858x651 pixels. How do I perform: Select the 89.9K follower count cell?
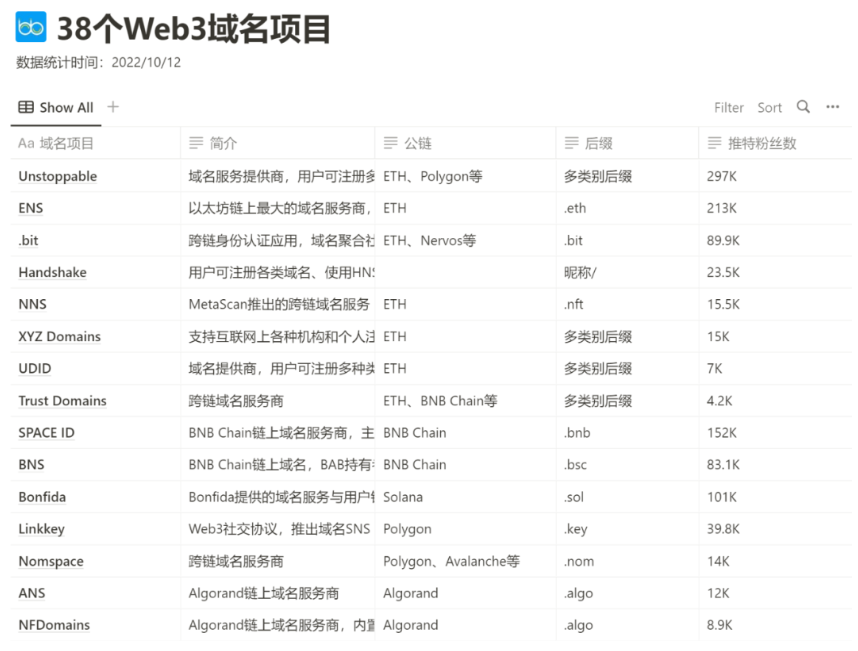click(x=775, y=240)
